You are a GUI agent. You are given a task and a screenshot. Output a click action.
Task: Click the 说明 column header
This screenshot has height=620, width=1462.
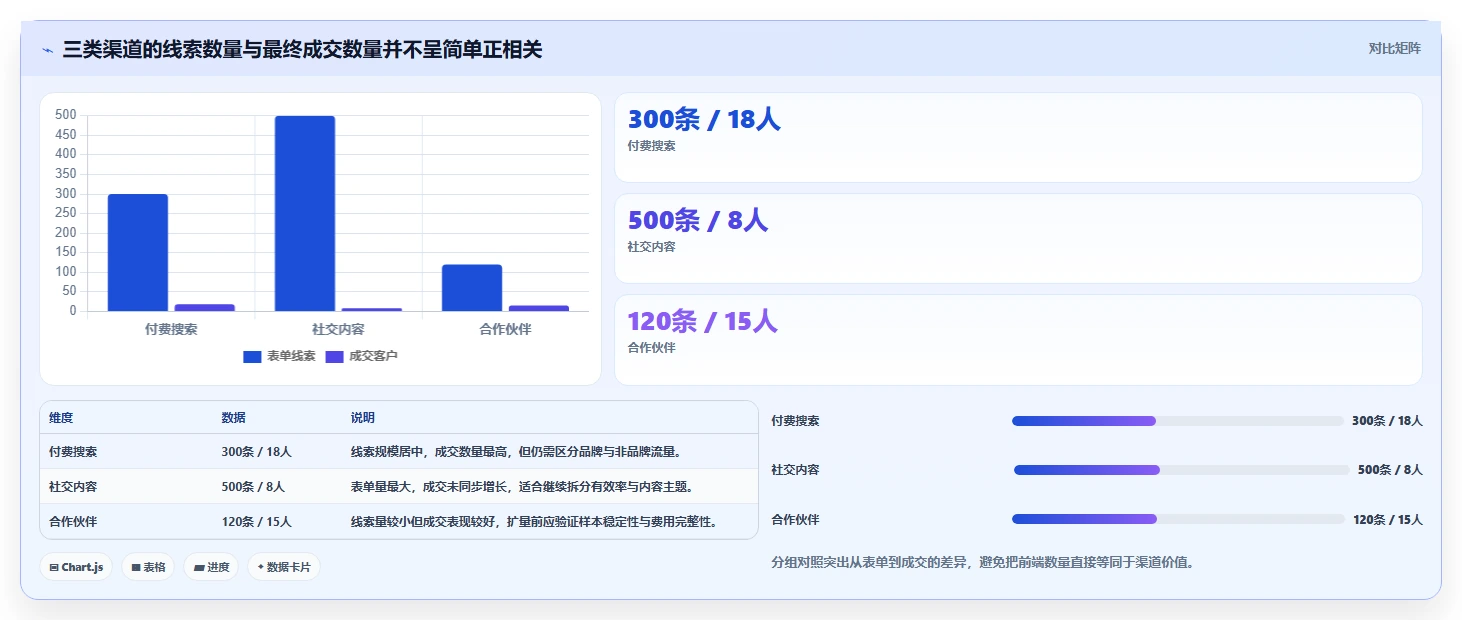click(363, 418)
